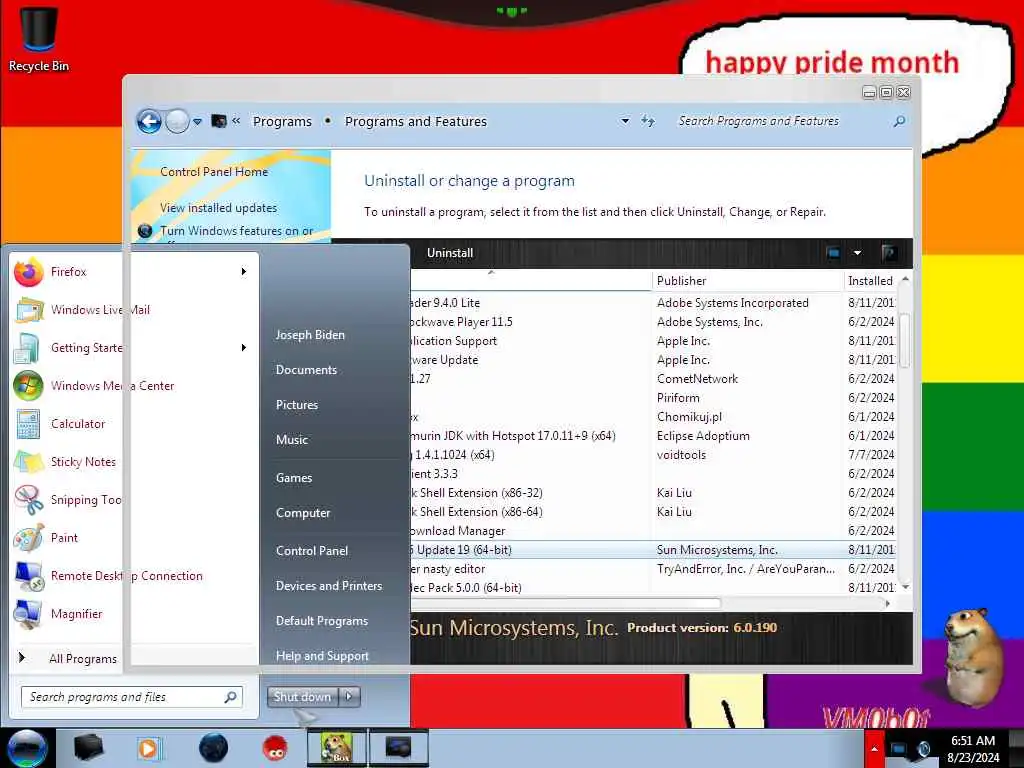Open Calculator icon in Start menu
The width and height of the screenshot is (1024, 768).
(x=28, y=424)
